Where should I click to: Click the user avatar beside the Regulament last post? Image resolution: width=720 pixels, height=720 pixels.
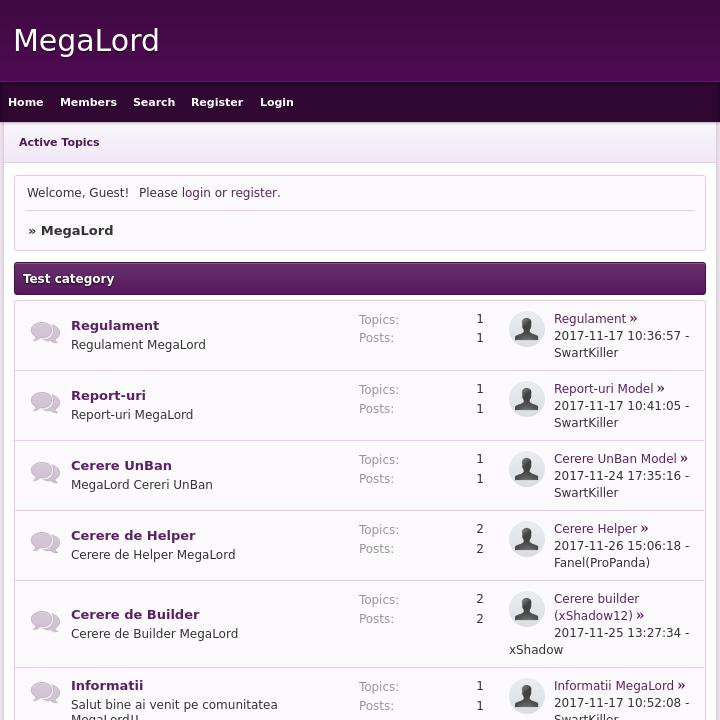point(527,329)
